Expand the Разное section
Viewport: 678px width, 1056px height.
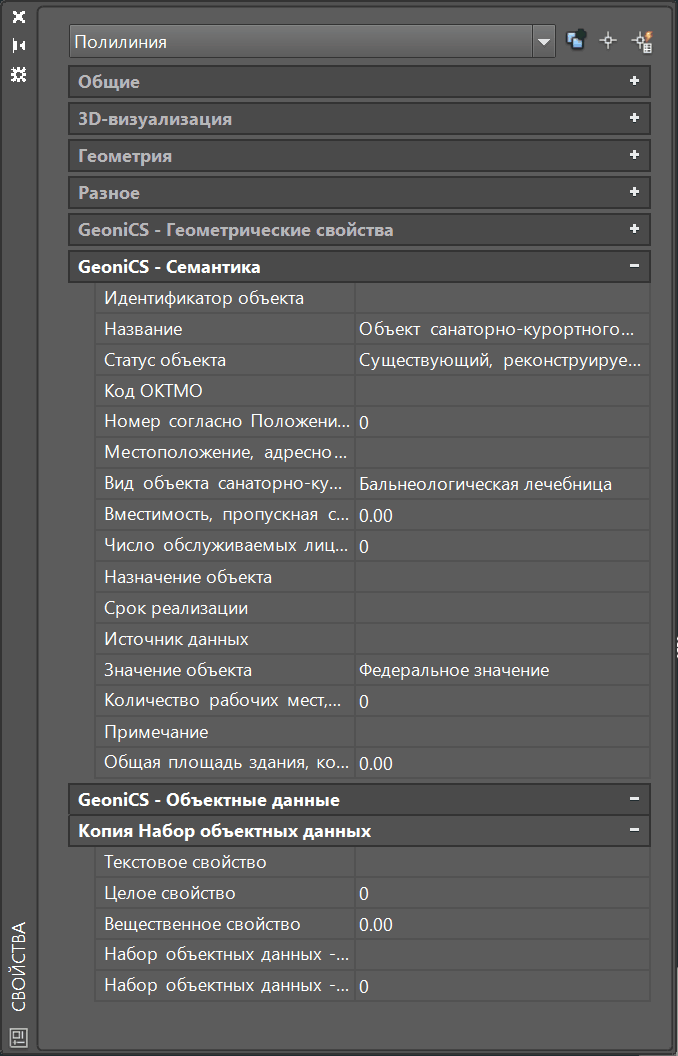(x=634, y=193)
